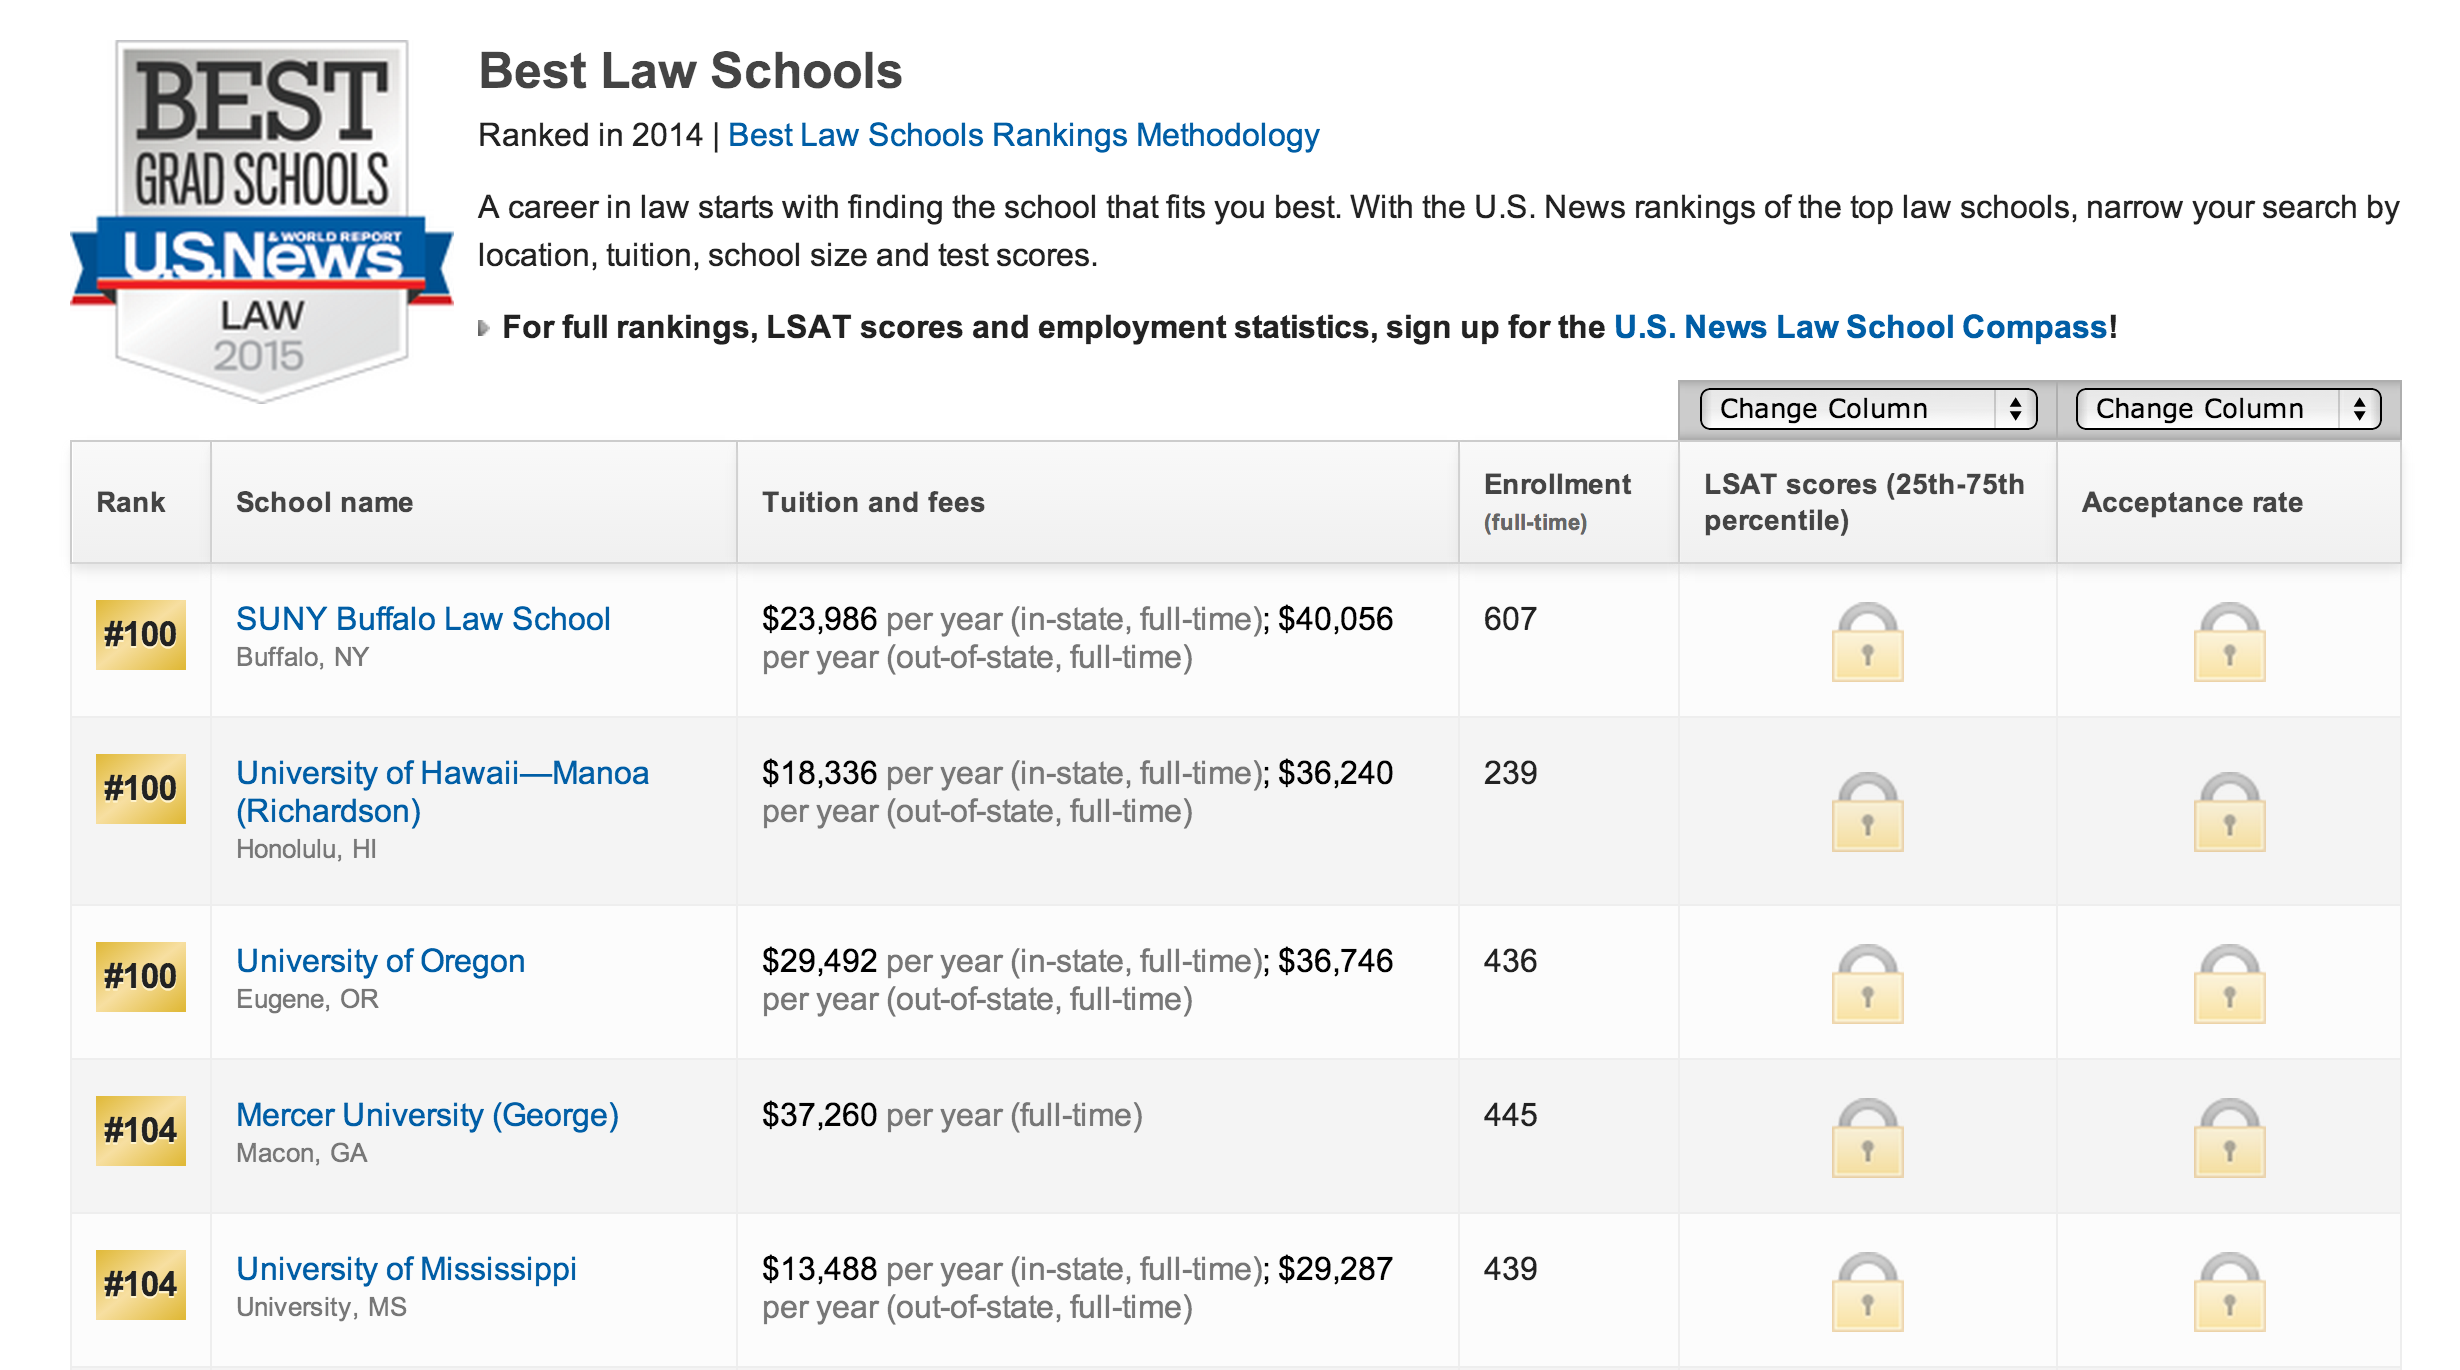Click the Tuition and fees column header
The width and height of the screenshot is (2460, 1370).
click(x=1098, y=502)
